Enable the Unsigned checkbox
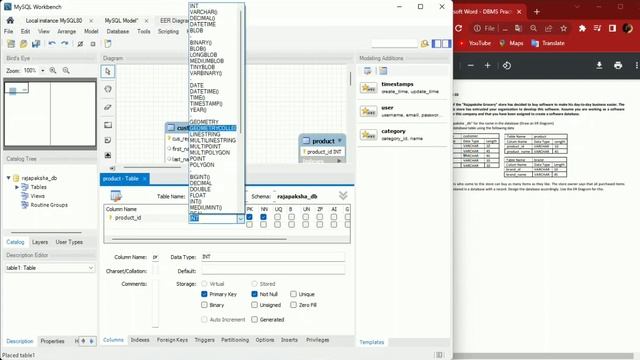The image size is (640, 360). [x=254, y=305]
